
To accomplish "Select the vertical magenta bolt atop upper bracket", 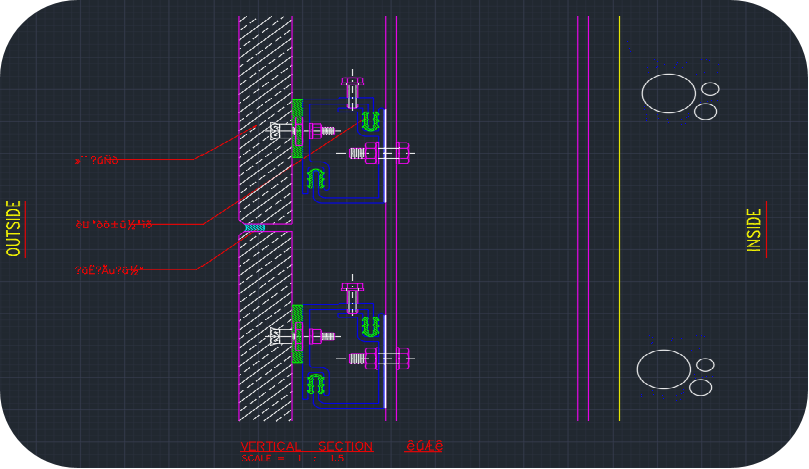I will 351,90.
